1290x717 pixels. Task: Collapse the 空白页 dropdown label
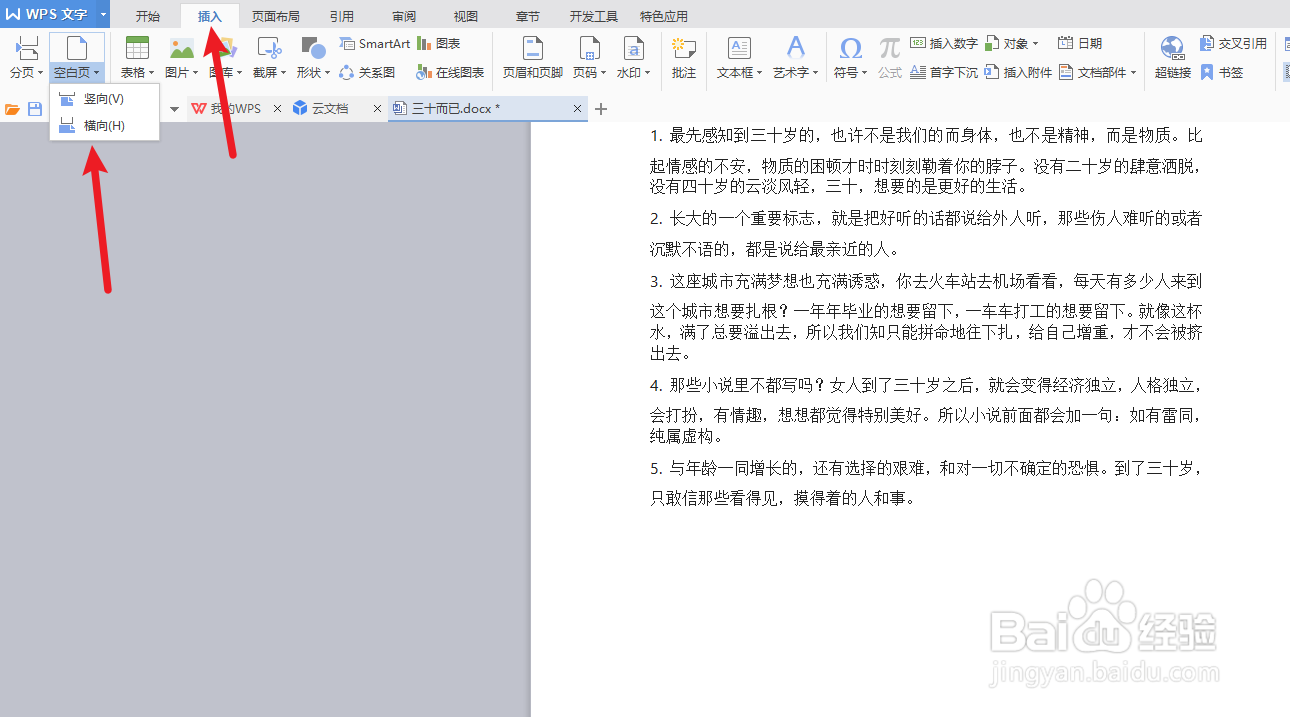[77, 73]
